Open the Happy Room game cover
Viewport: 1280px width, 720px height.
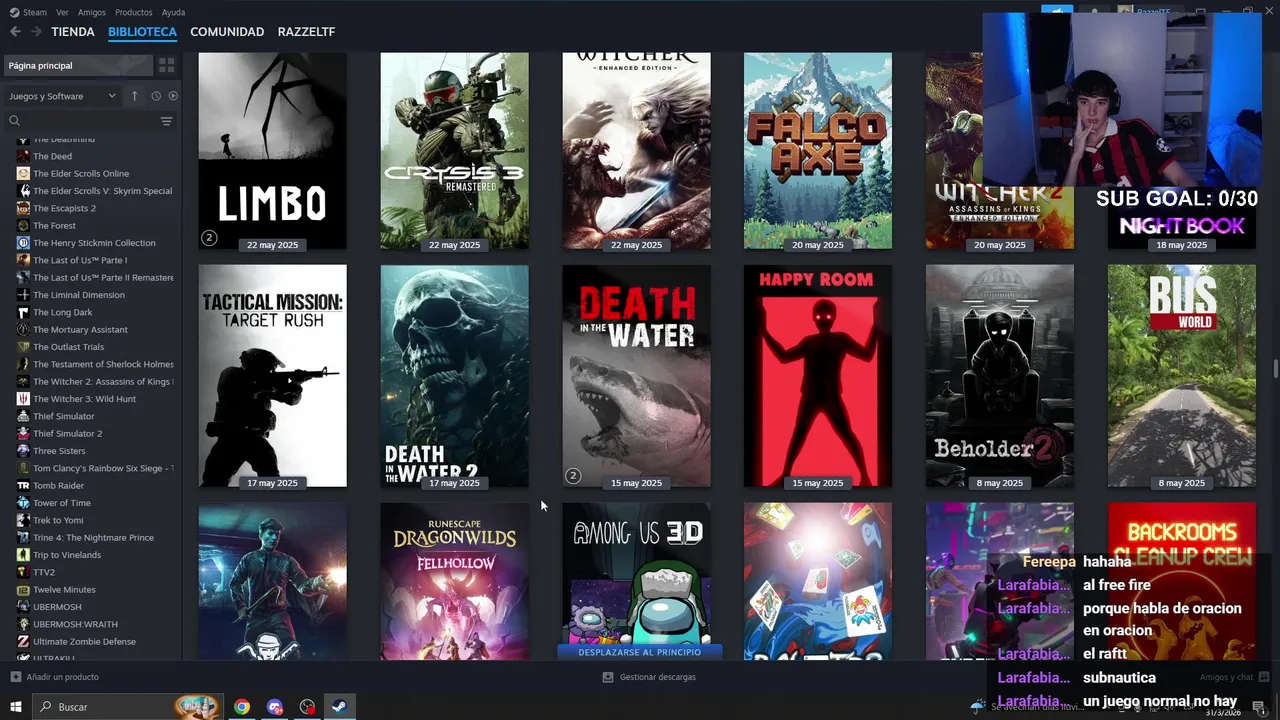[x=818, y=376]
